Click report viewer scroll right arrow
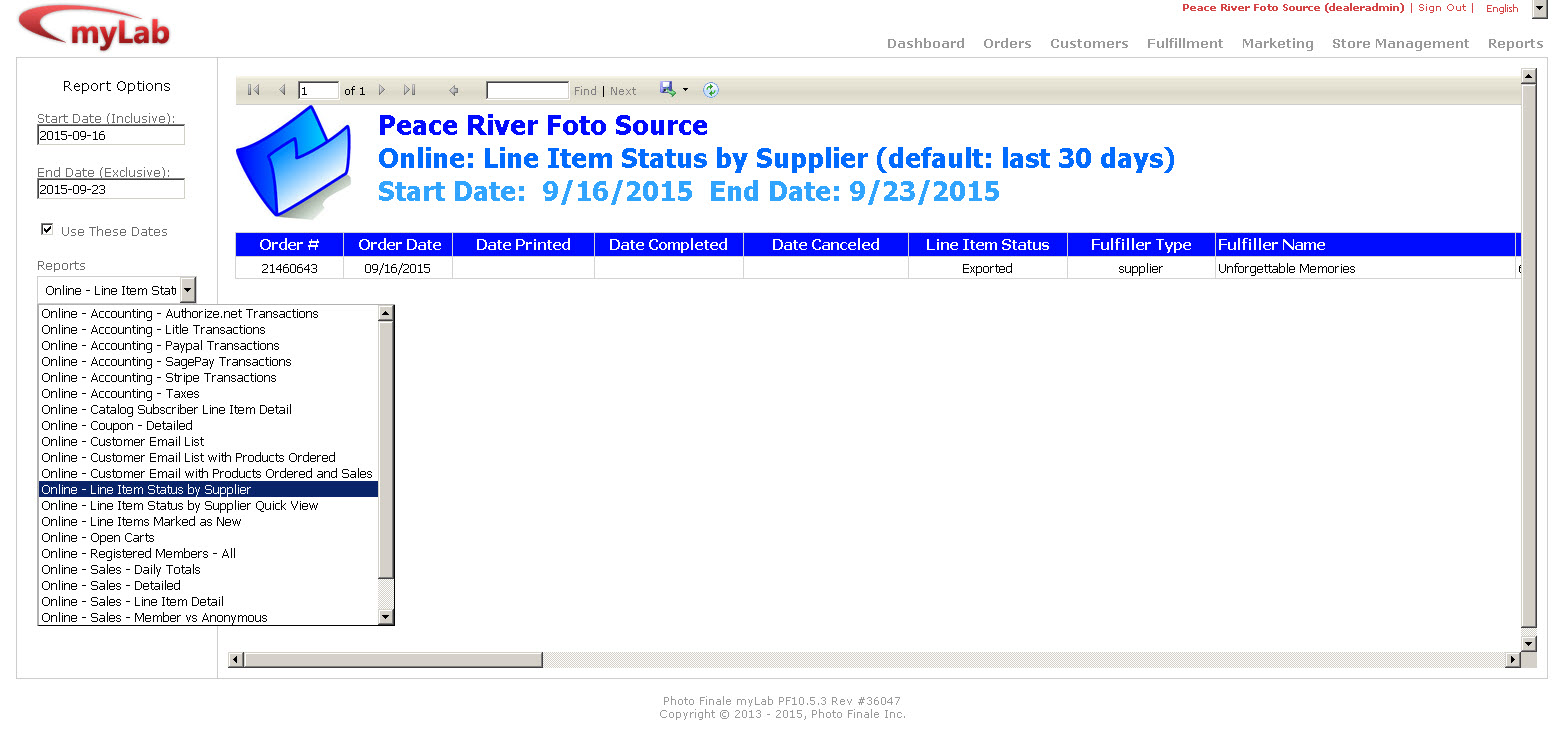Screen dimensions: 1556x732 pos(1512,660)
